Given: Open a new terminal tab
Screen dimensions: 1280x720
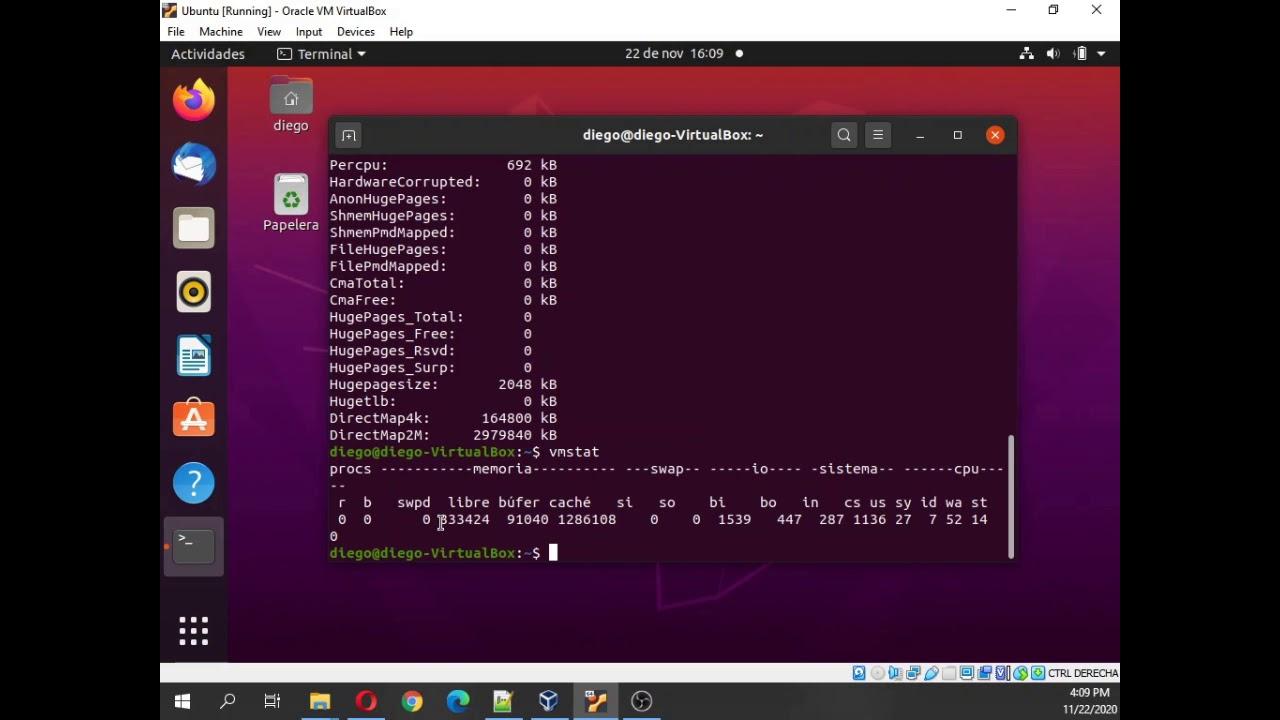Looking at the screenshot, I should [349, 135].
